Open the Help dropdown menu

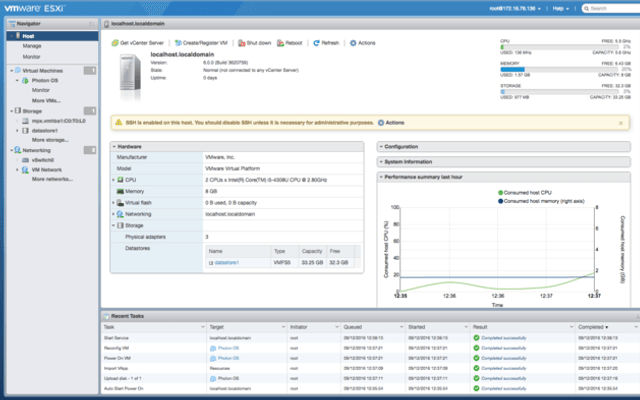click(560, 8)
